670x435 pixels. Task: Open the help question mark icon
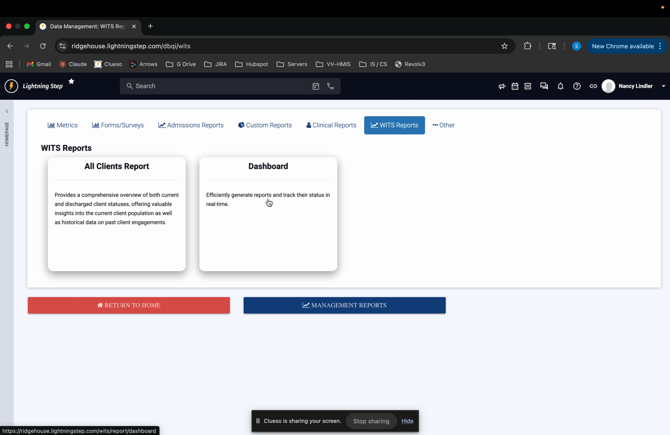(577, 86)
